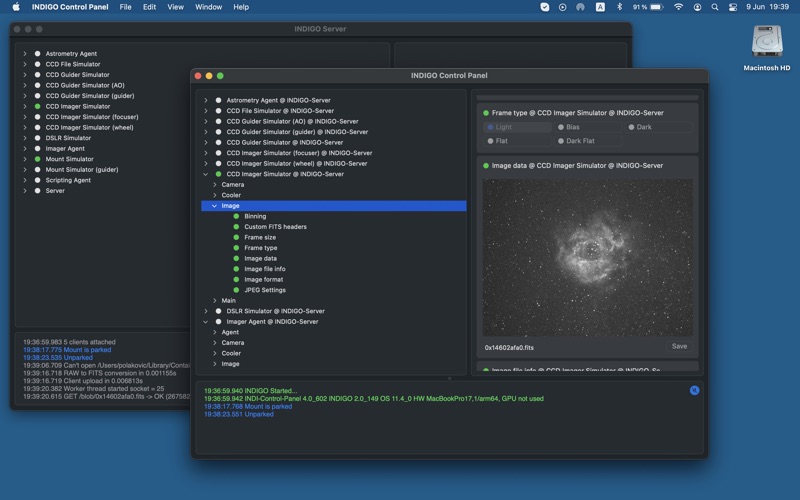
Task: Click green dot next to JPEG Settings
Action: [236, 290]
